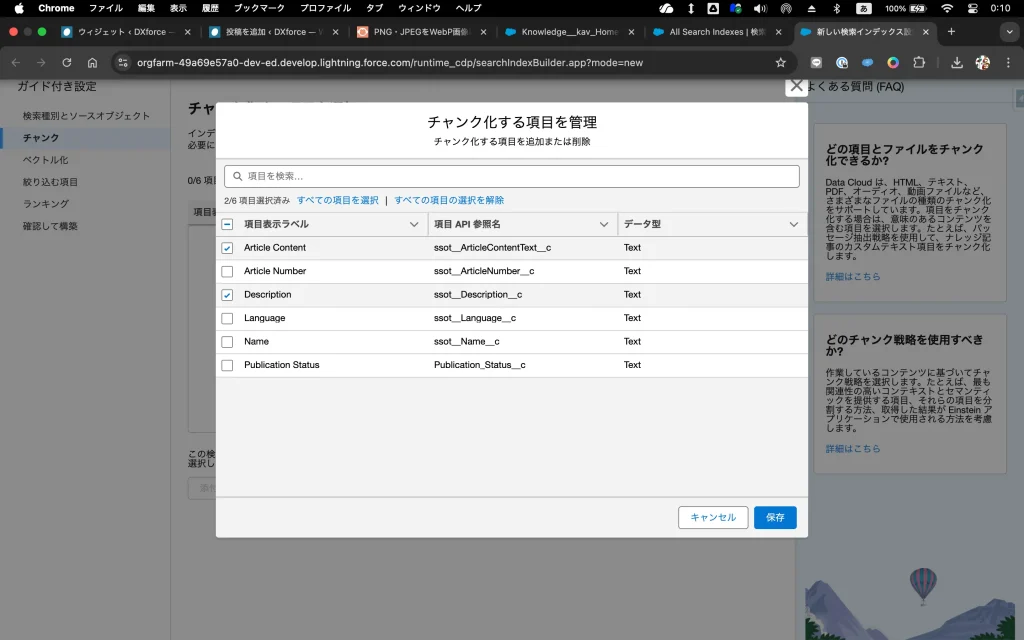Click the 項目を検索 search field

[x=512, y=176]
